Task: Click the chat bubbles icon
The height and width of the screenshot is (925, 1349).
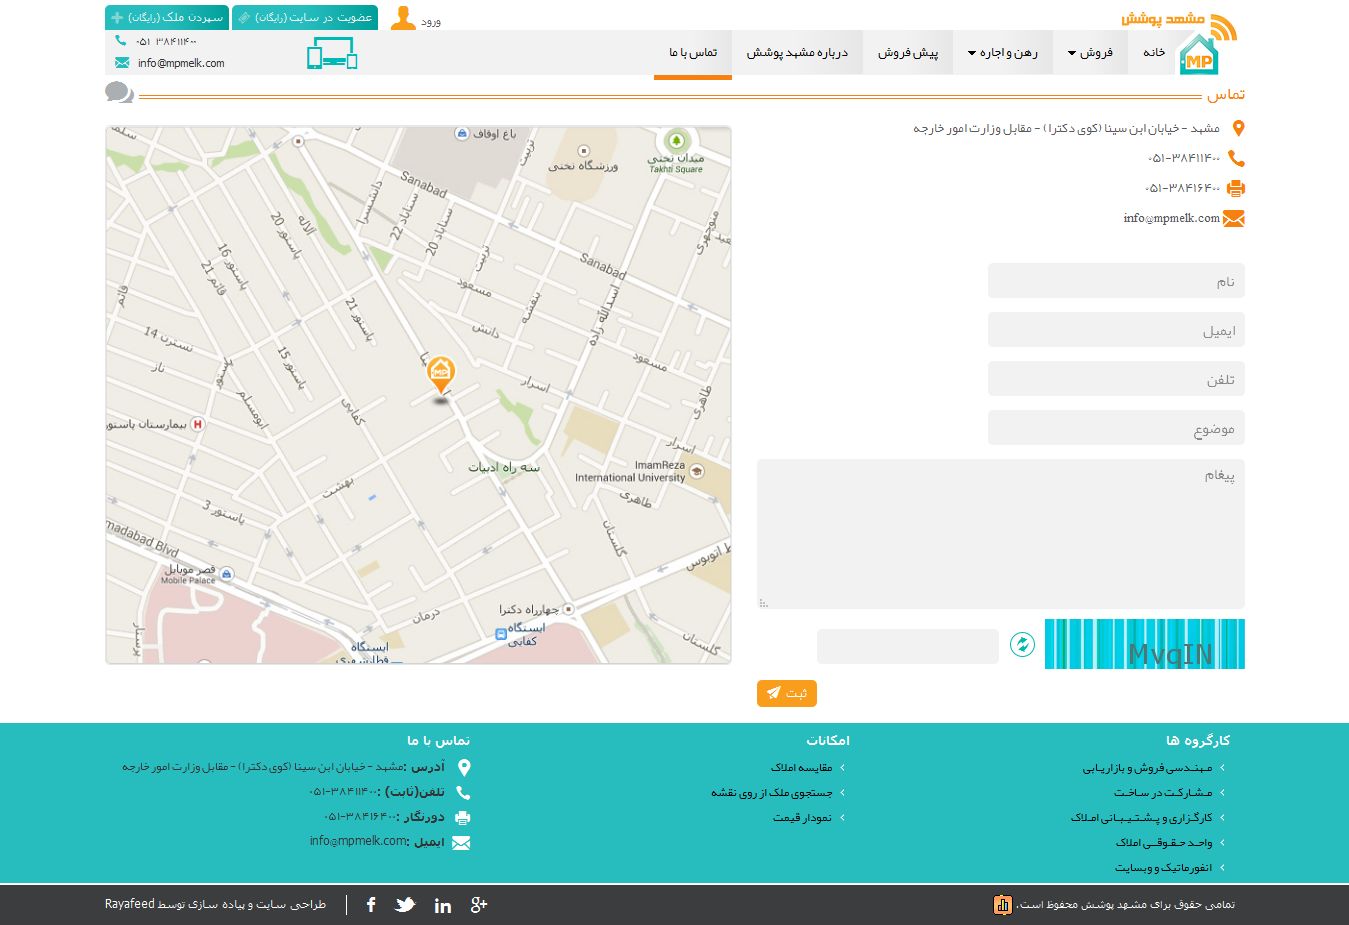Action: click(x=119, y=93)
